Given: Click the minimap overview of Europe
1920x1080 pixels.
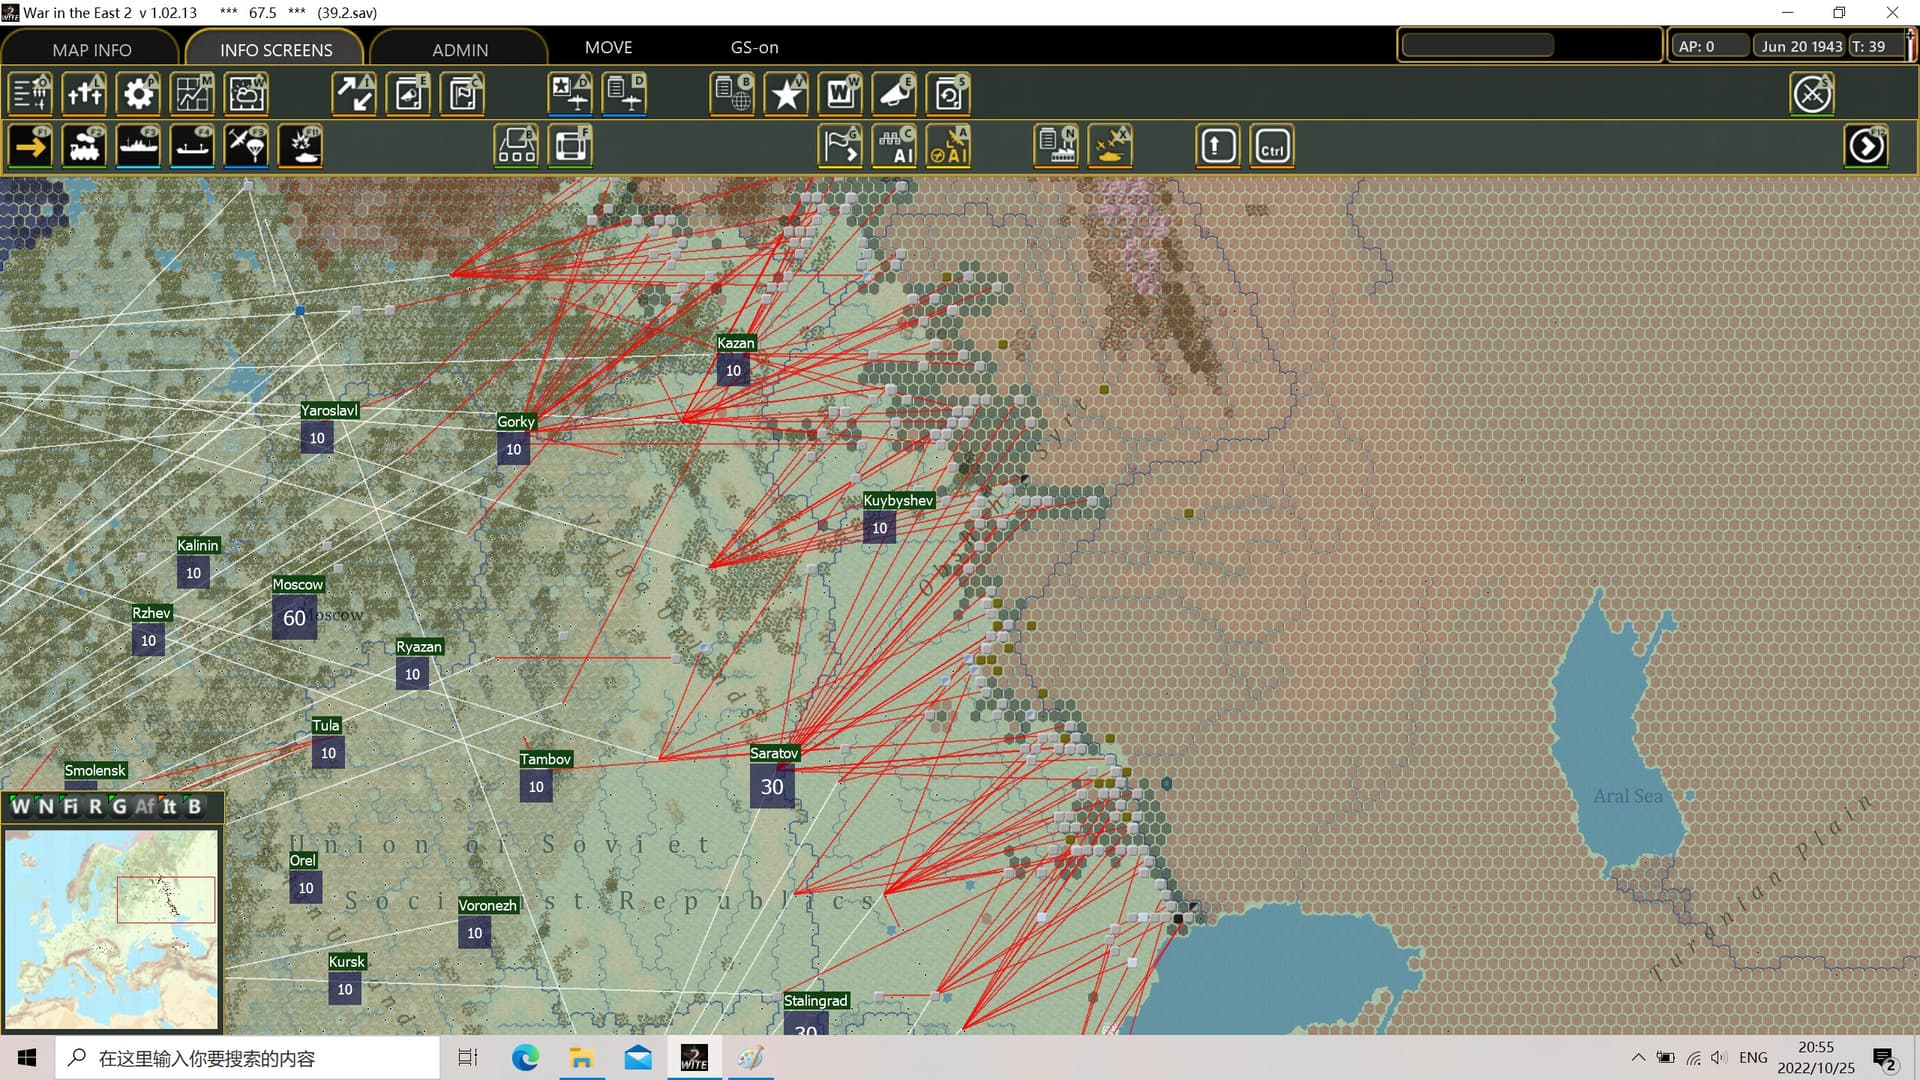Looking at the screenshot, I should click(x=111, y=928).
